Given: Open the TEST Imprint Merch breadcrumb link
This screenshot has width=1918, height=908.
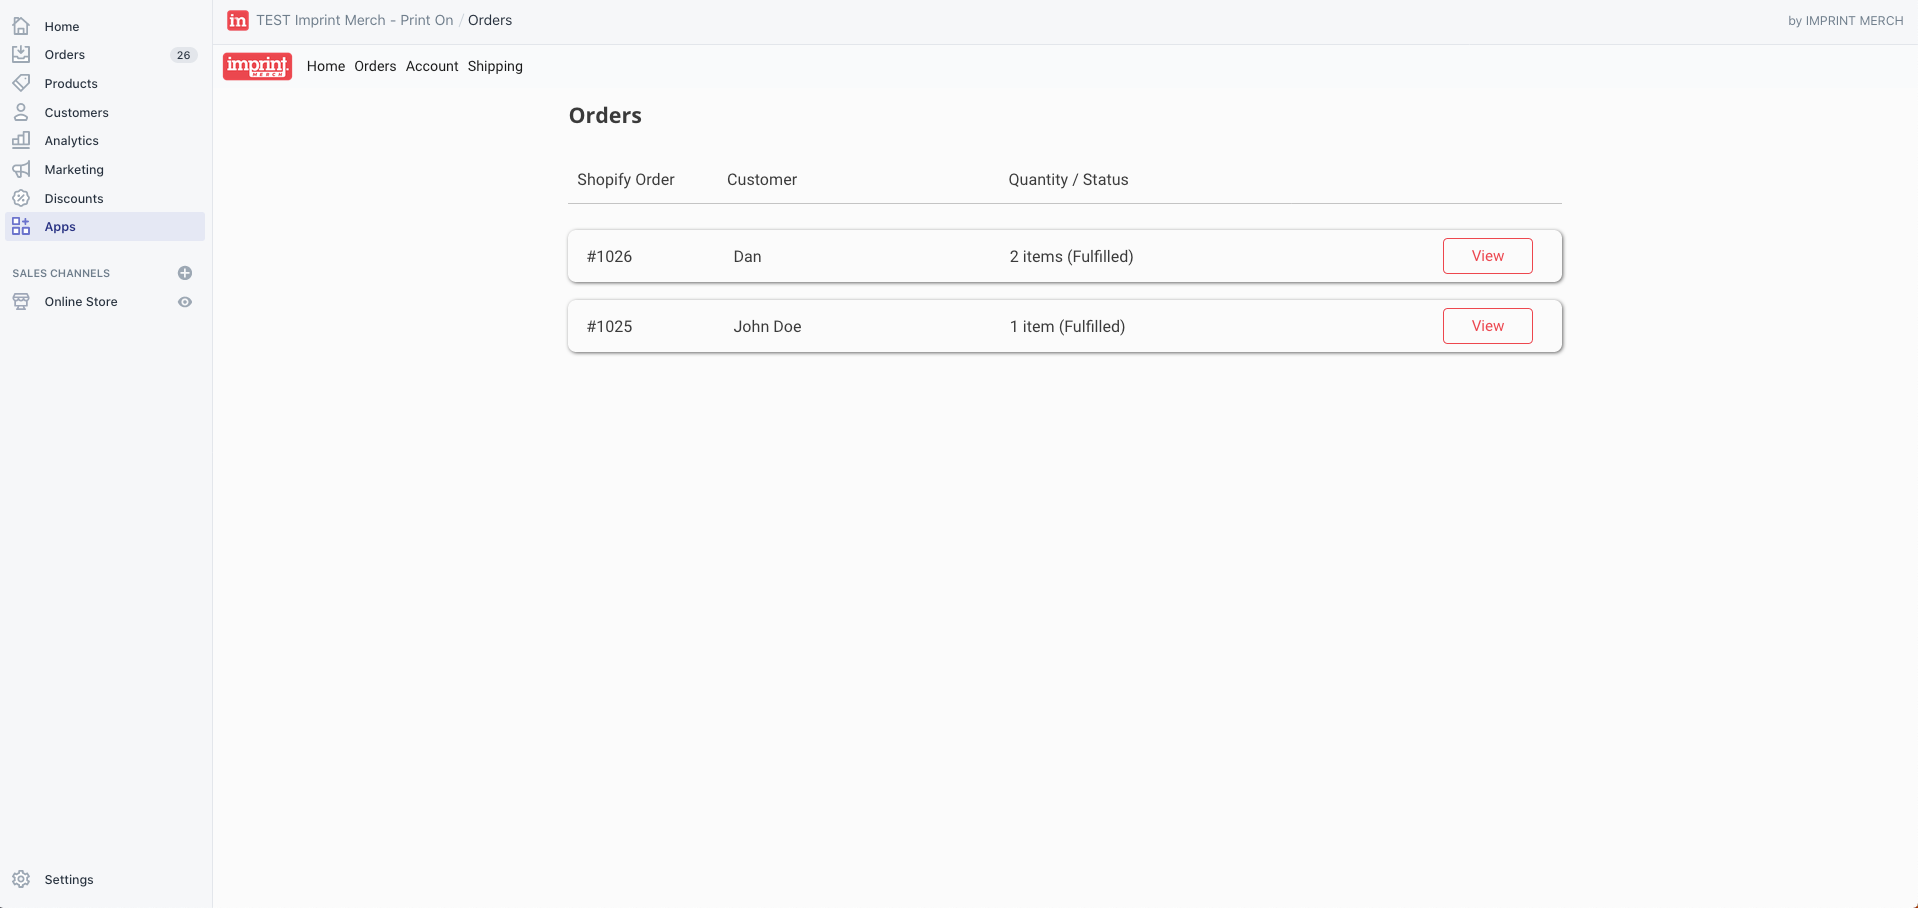Looking at the screenshot, I should tap(354, 20).
